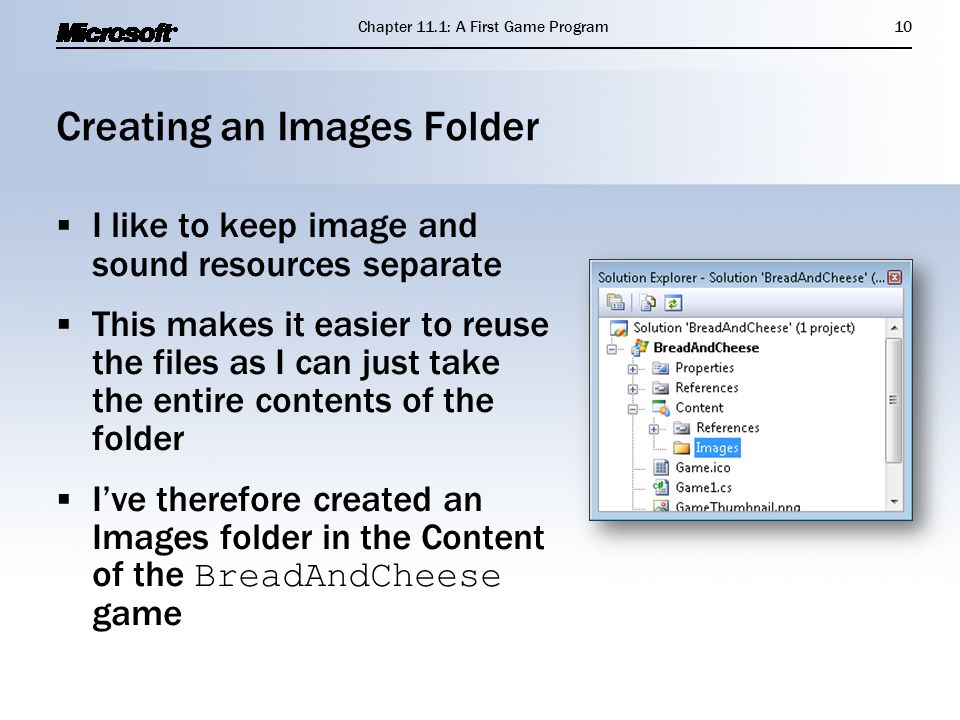Click the Content project icon
Screen dimensions: 960x720
point(661,408)
